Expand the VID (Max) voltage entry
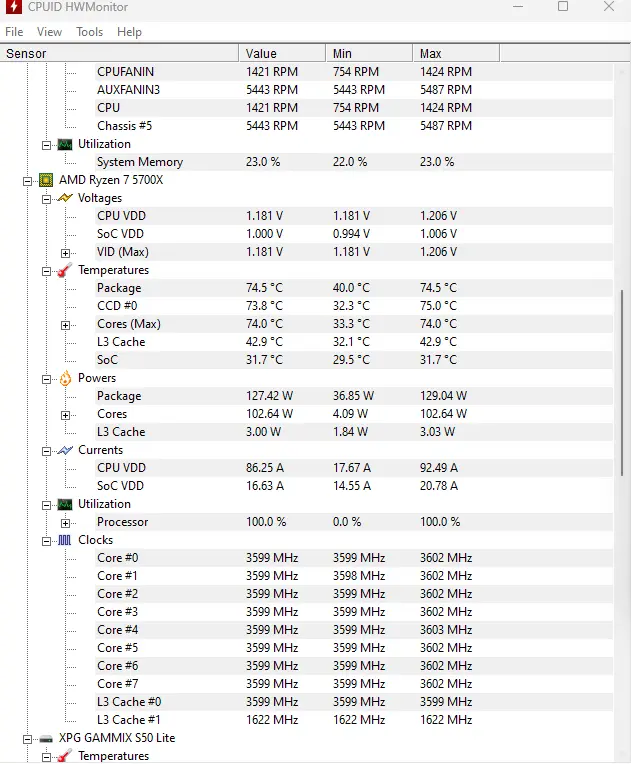631x764 pixels. tap(65, 253)
